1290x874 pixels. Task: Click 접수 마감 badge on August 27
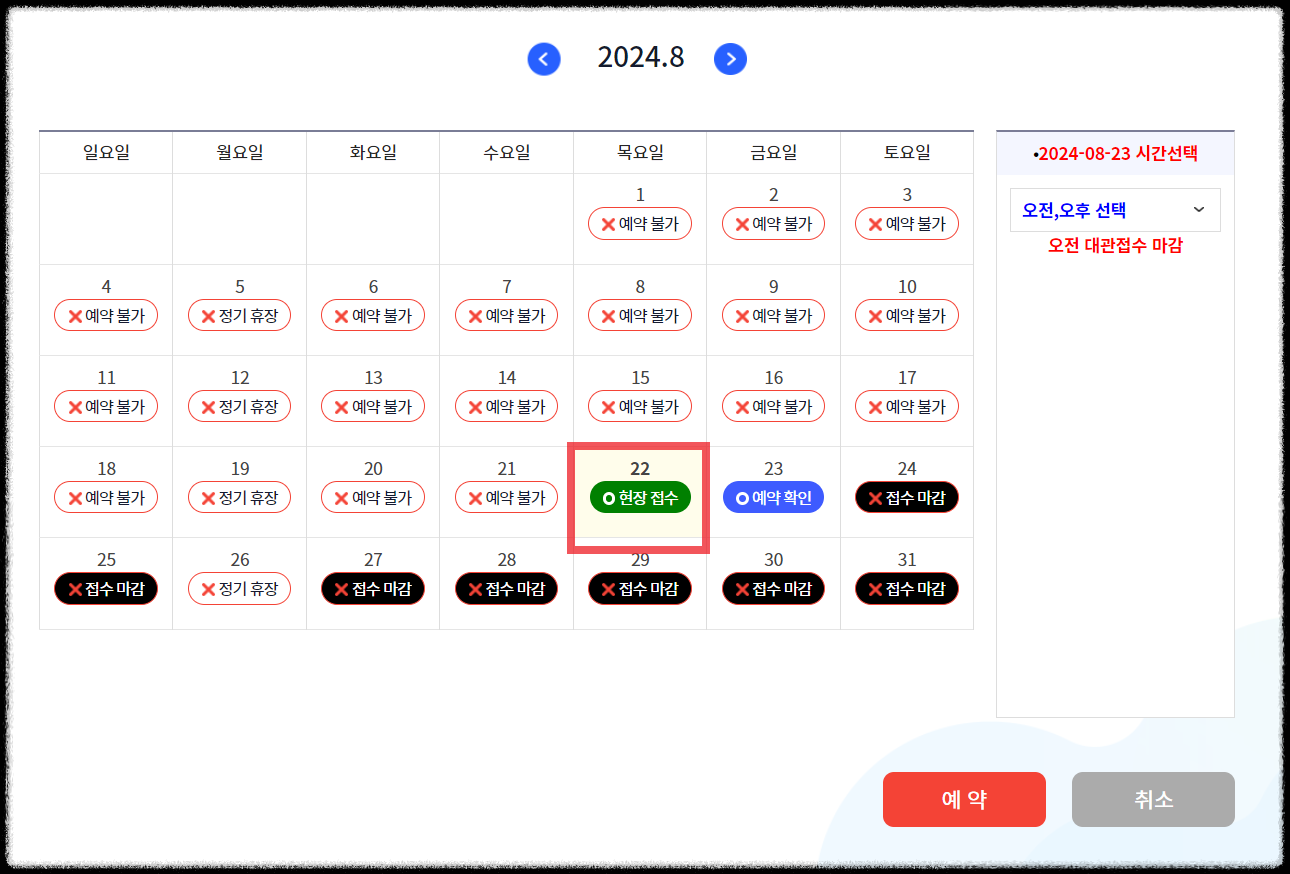click(x=373, y=589)
